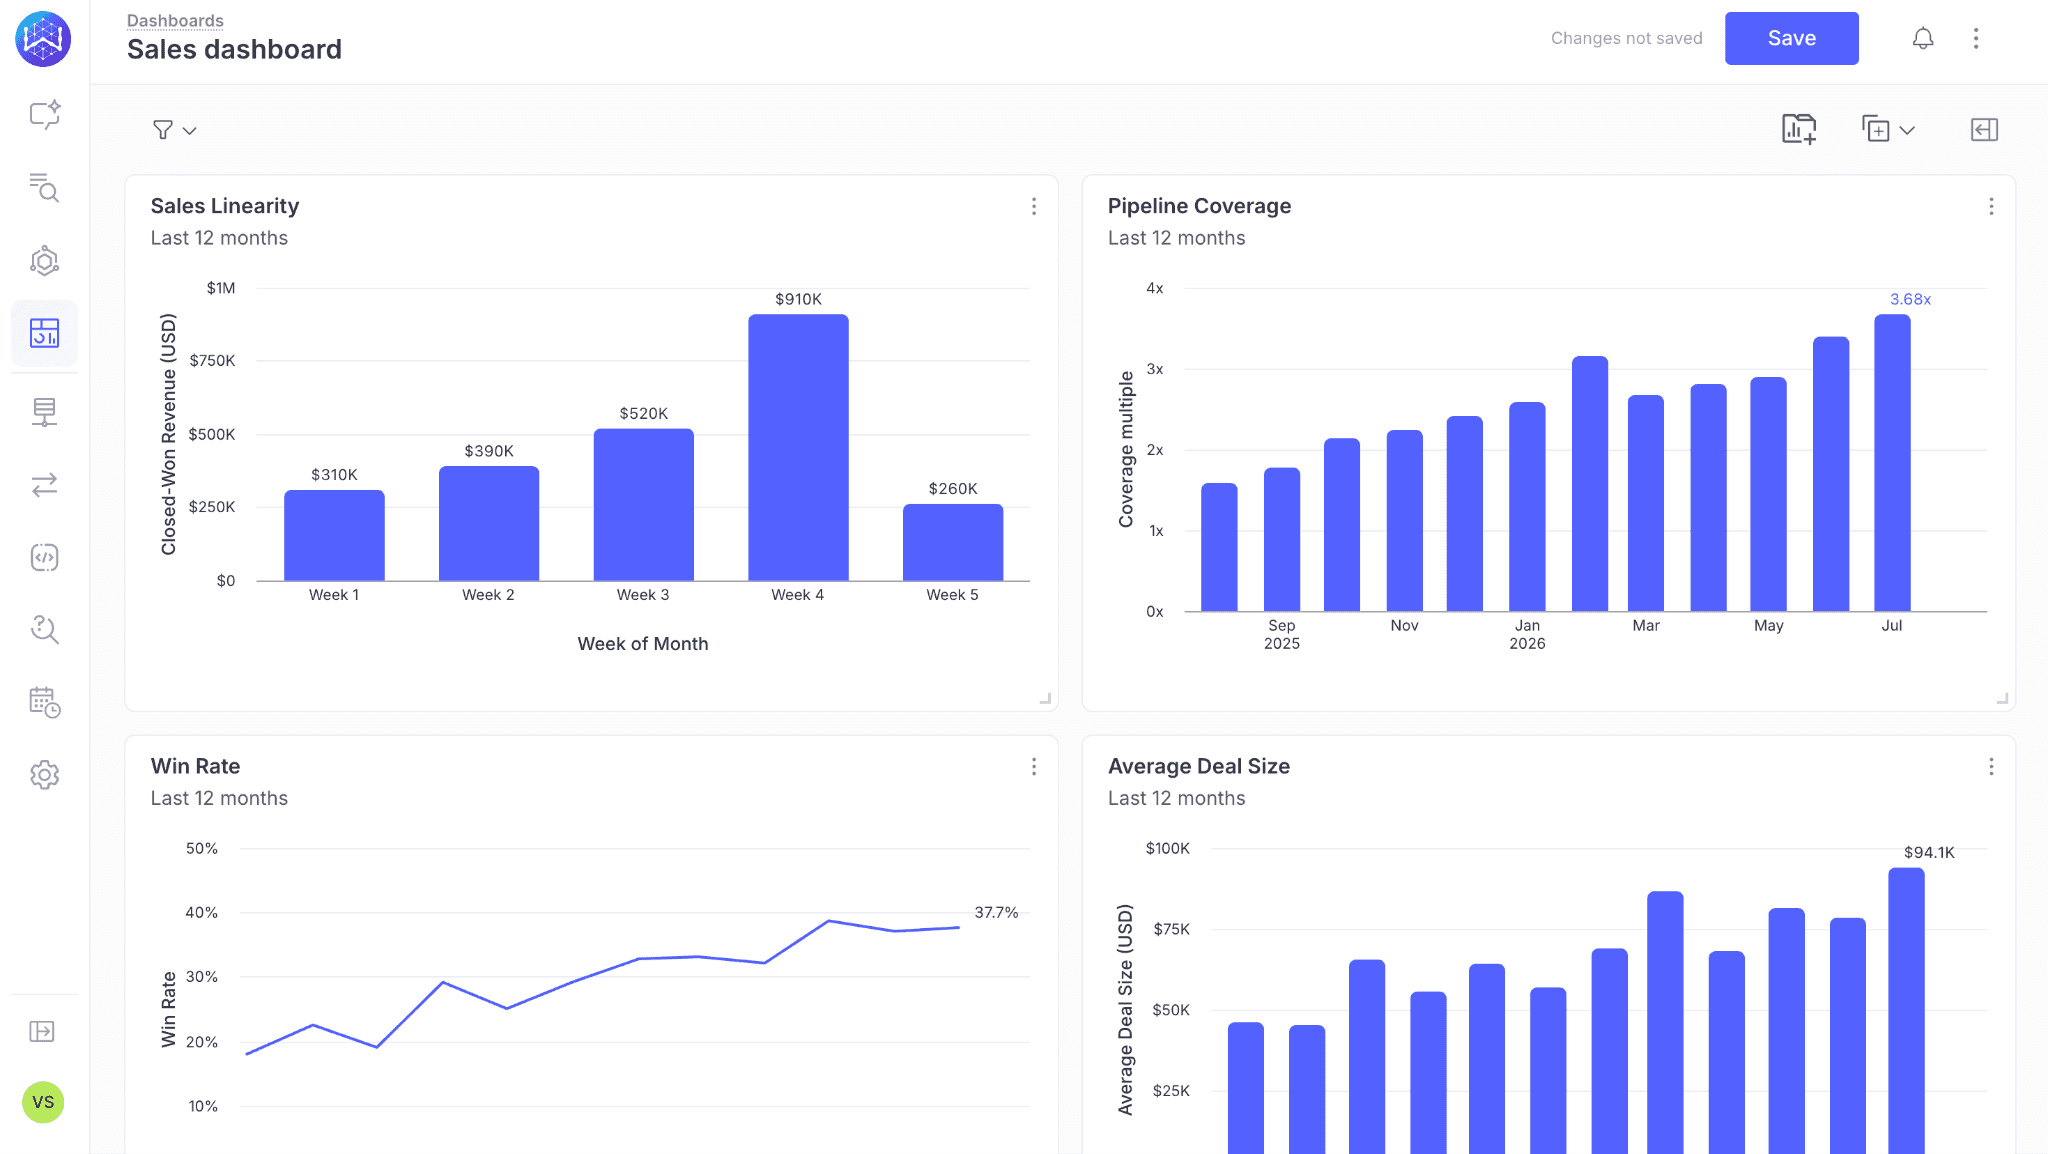Screen dimensions: 2048x1154
Task: Open the notifications bell
Action: point(1923,38)
